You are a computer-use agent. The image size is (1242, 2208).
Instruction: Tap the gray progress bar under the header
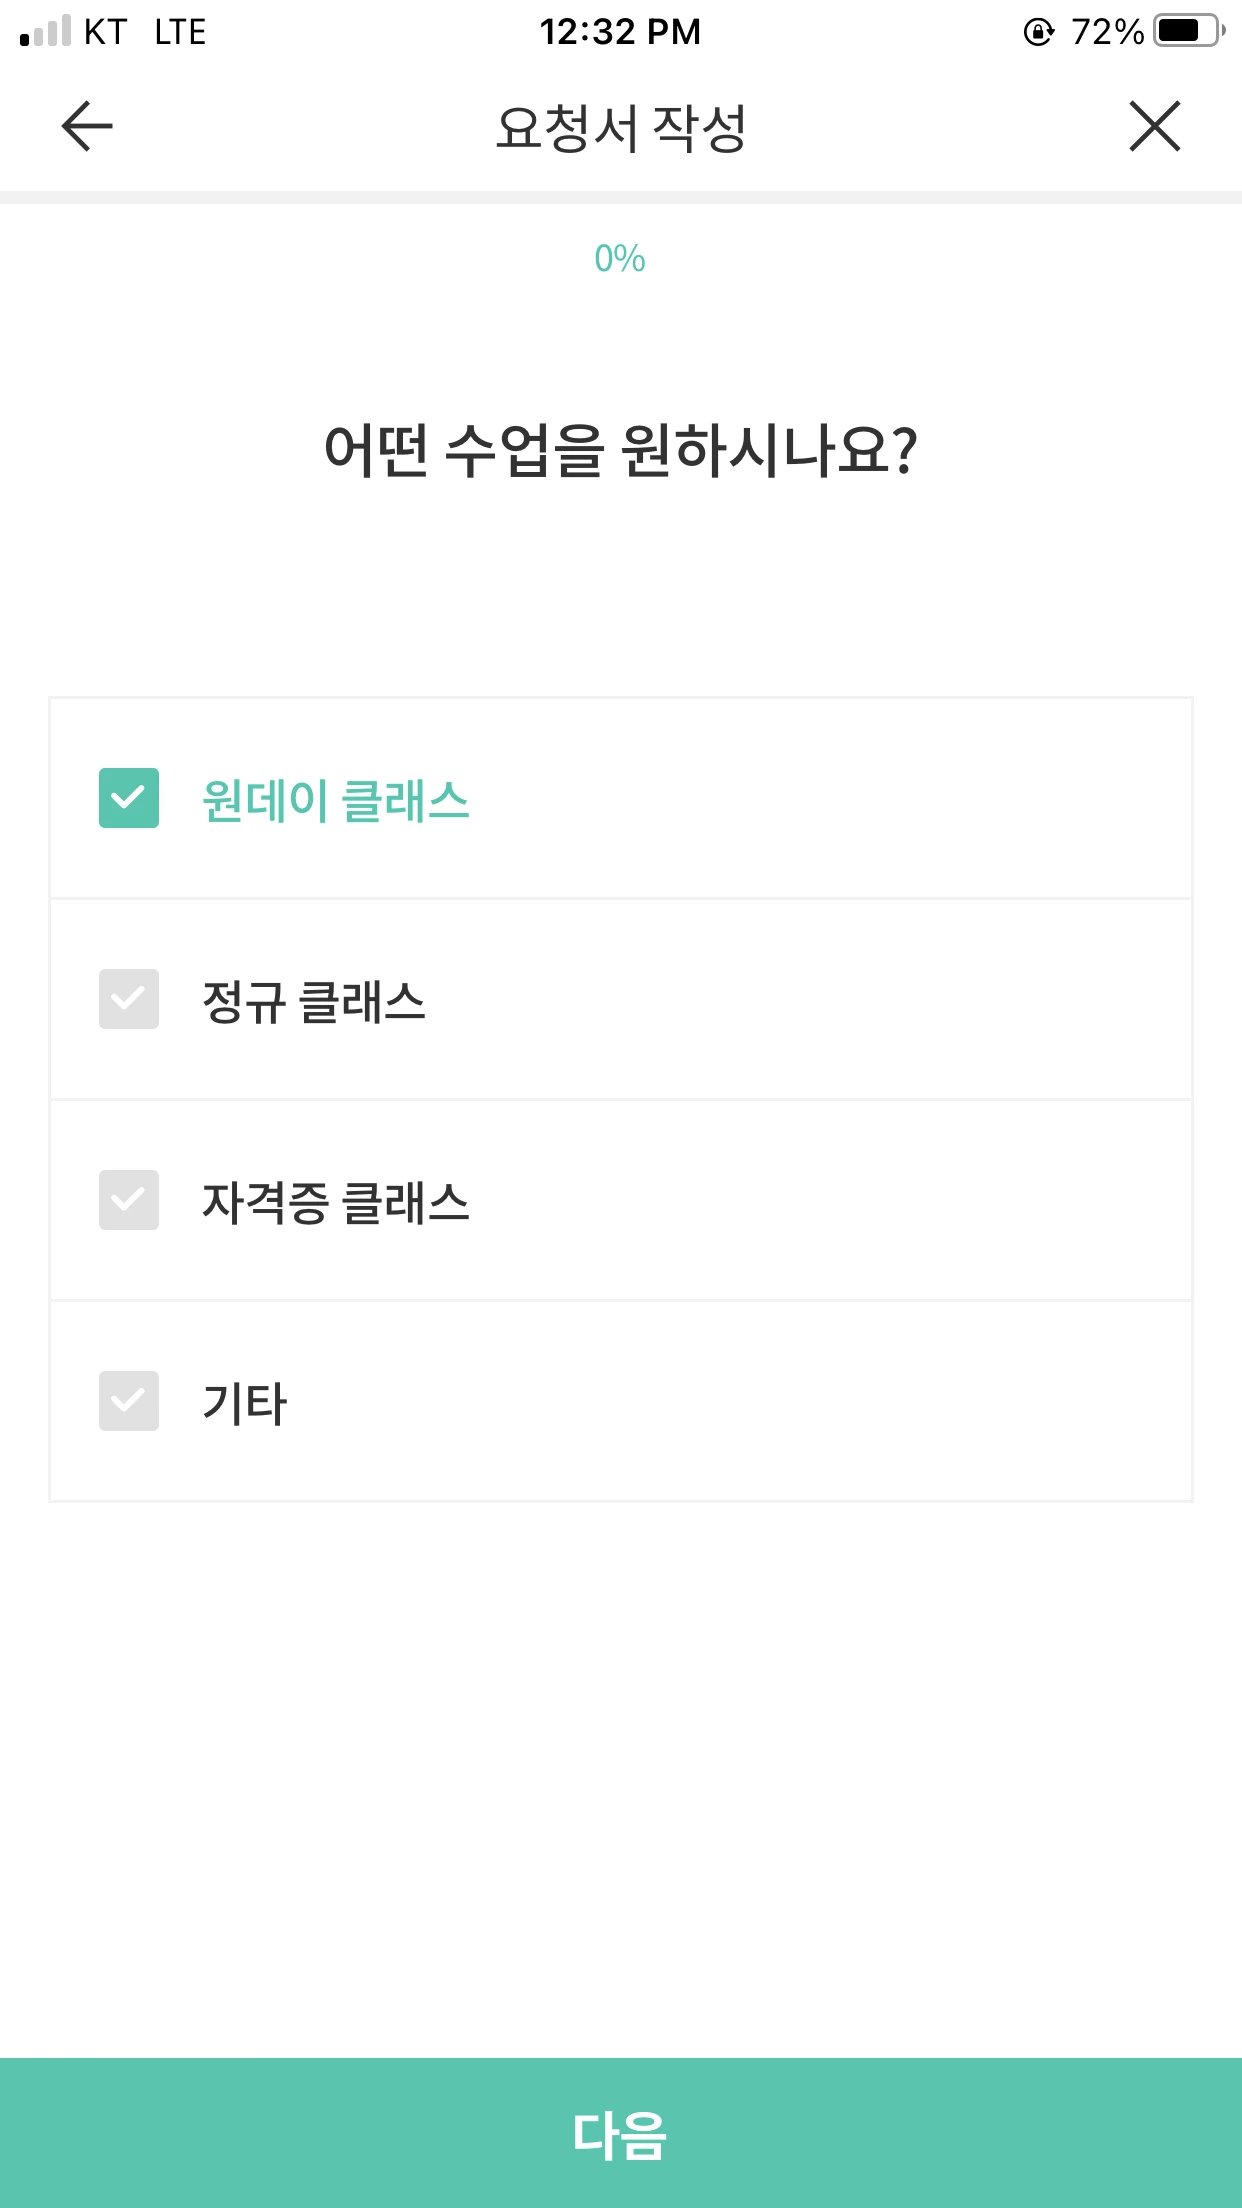621,197
